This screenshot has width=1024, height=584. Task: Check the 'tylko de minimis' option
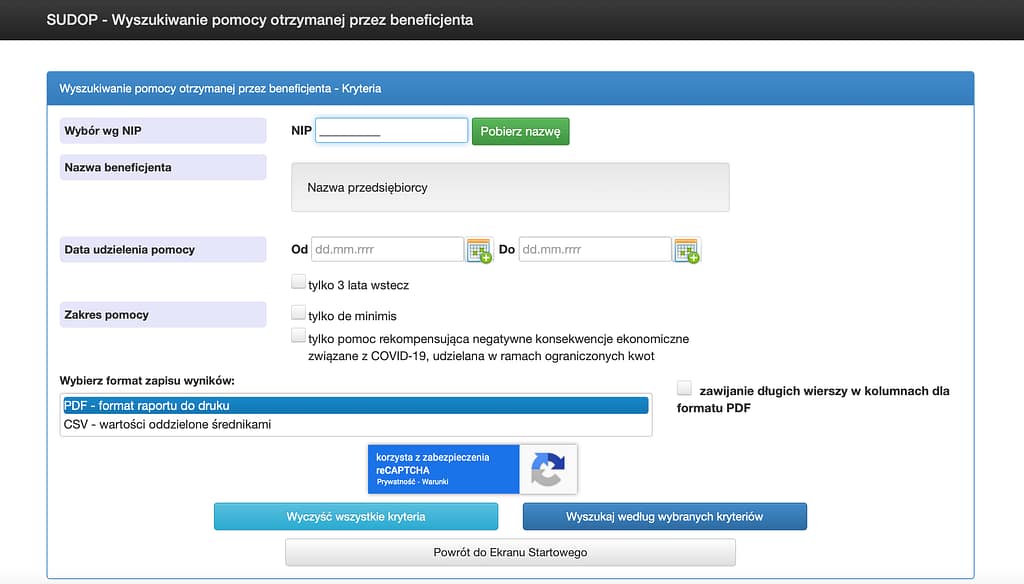[x=298, y=313]
